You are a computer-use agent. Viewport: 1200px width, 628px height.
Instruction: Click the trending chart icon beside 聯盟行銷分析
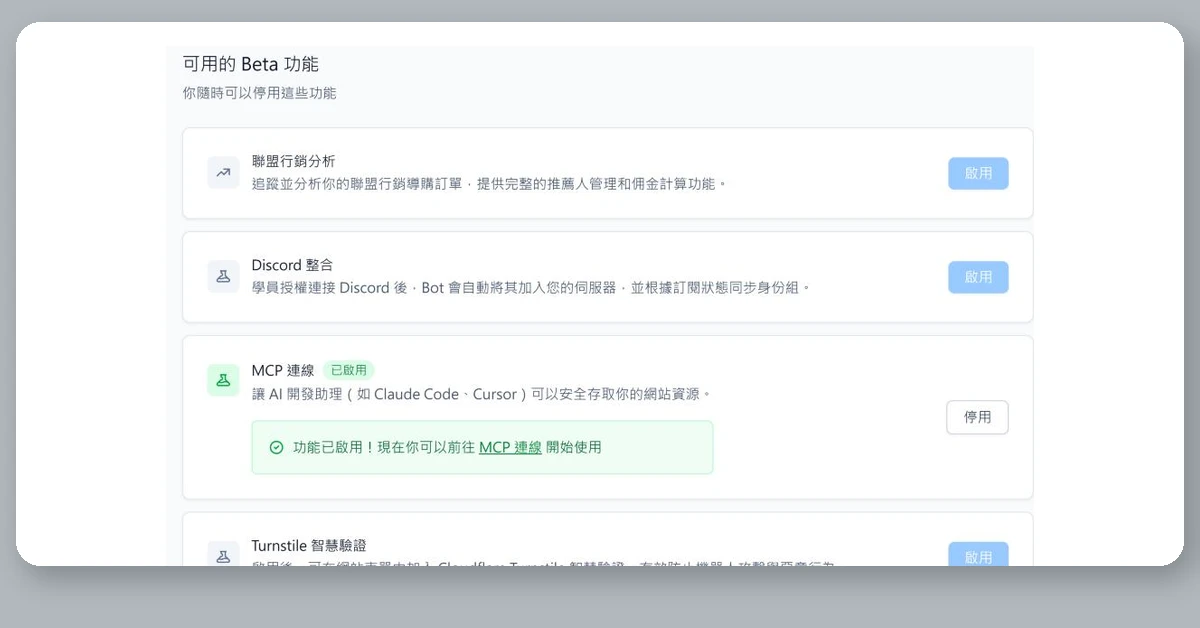click(223, 172)
